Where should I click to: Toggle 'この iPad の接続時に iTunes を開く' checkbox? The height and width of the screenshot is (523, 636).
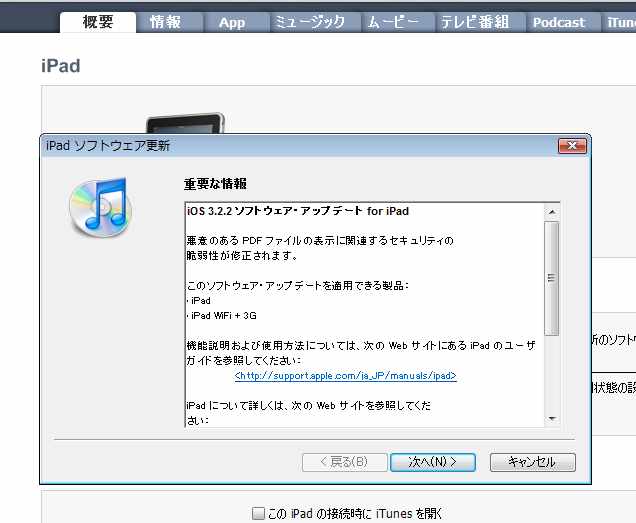click(258, 513)
